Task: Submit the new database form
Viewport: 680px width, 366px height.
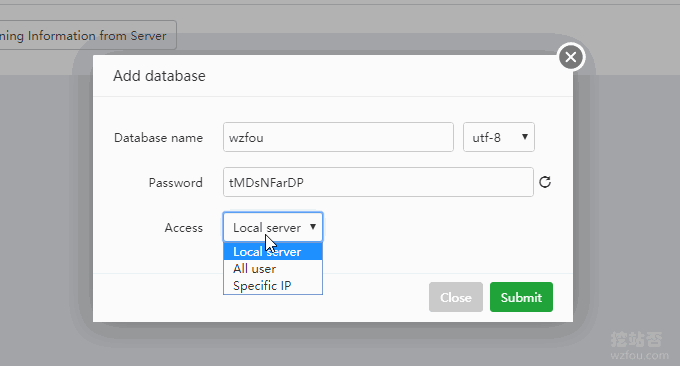Action: pos(521,297)
